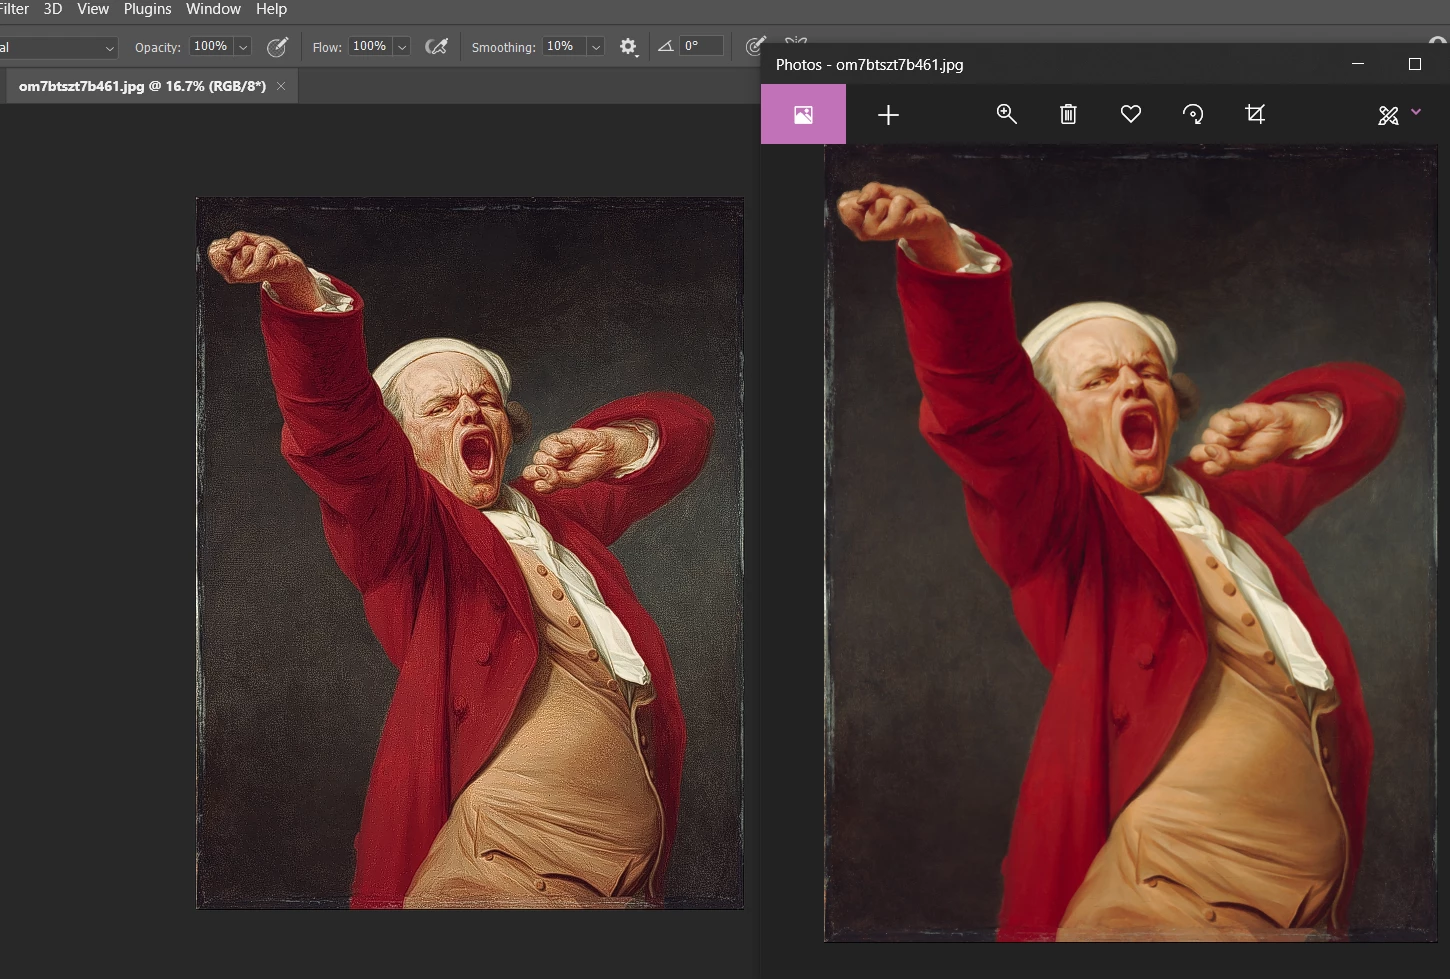Click the Rotate icon in Photos
The image size is (1450, 979).
(1193, 114)
